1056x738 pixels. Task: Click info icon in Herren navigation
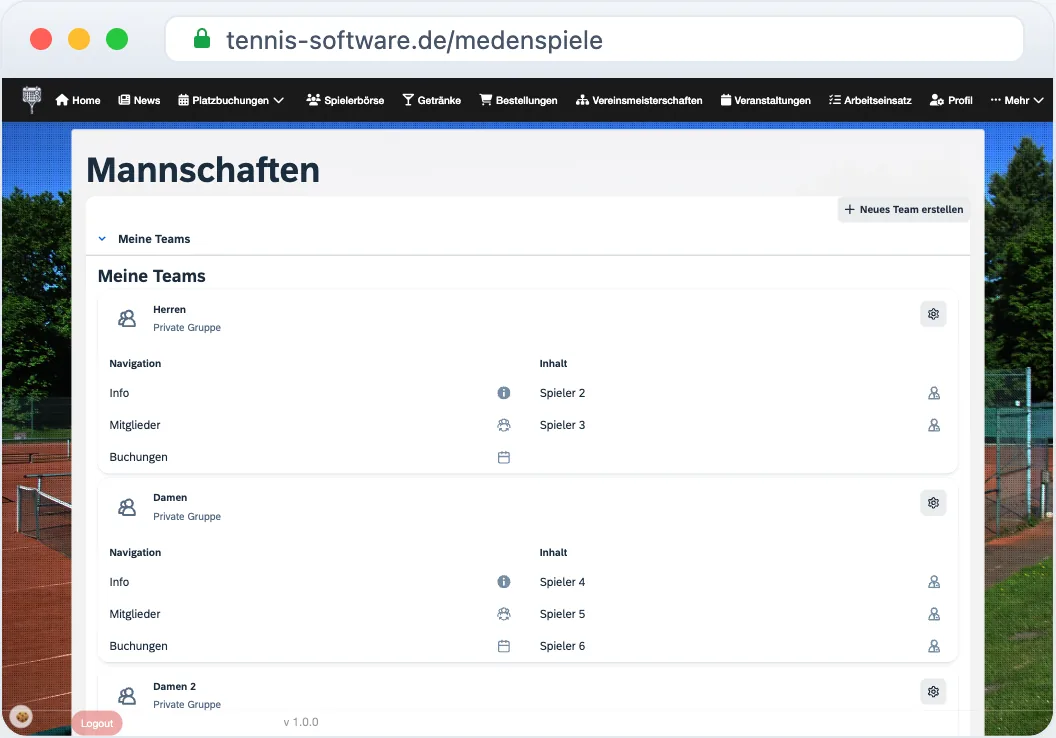(504, 393)
